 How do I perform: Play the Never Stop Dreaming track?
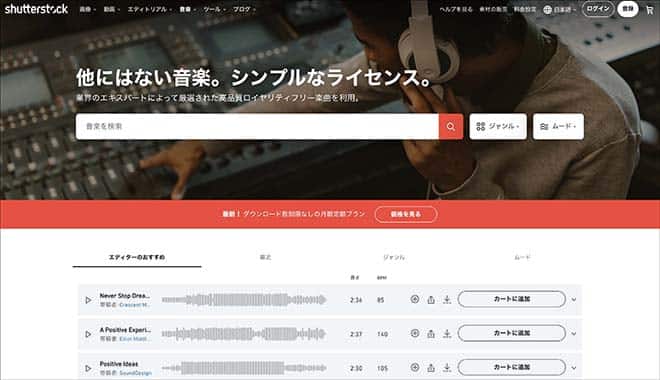pos(88,300)
